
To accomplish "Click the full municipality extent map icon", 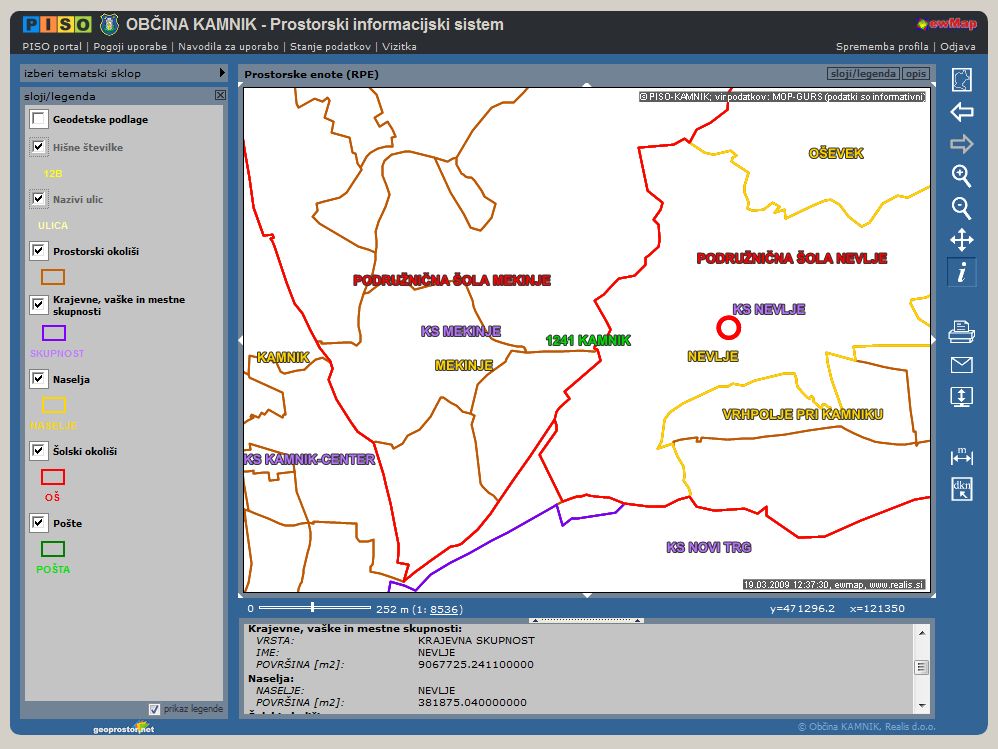I will coord(961,80).
